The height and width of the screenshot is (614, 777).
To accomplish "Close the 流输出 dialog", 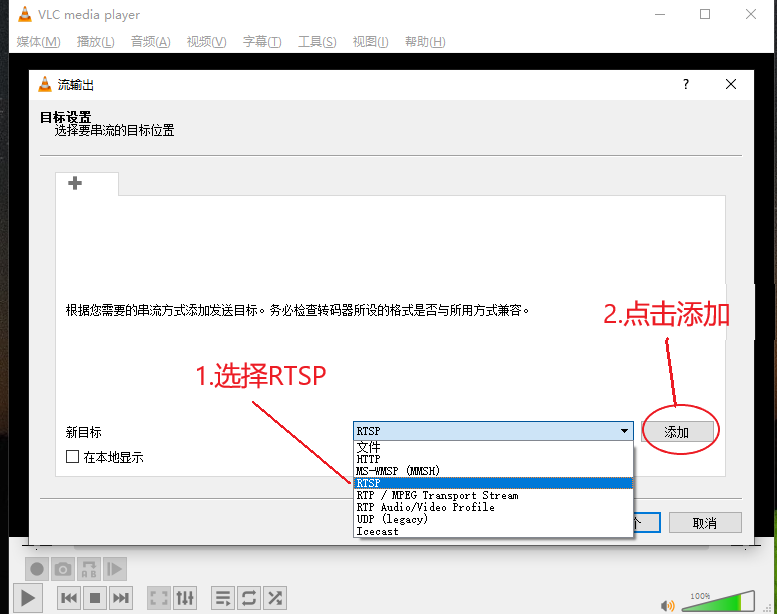I will point(731,84).
